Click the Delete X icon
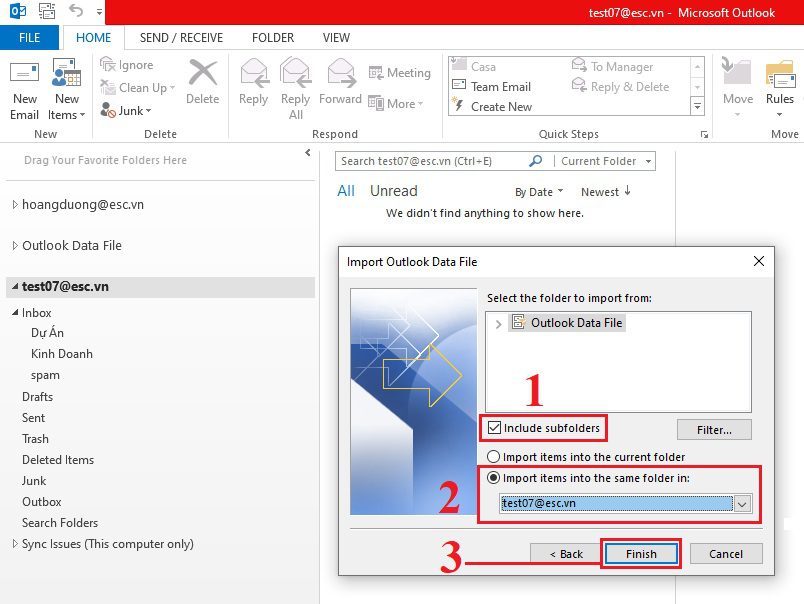Viewport: 804px width, 604px height. click(203, 72)
